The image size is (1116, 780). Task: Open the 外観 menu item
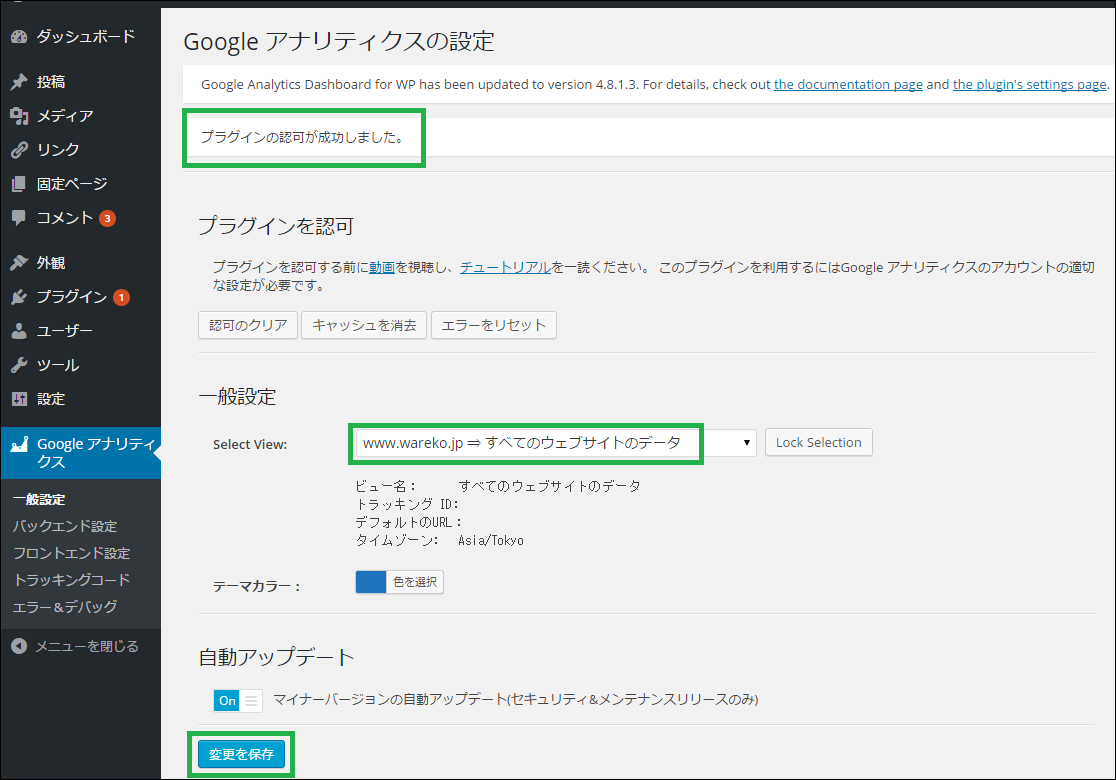tap(51, 263)
